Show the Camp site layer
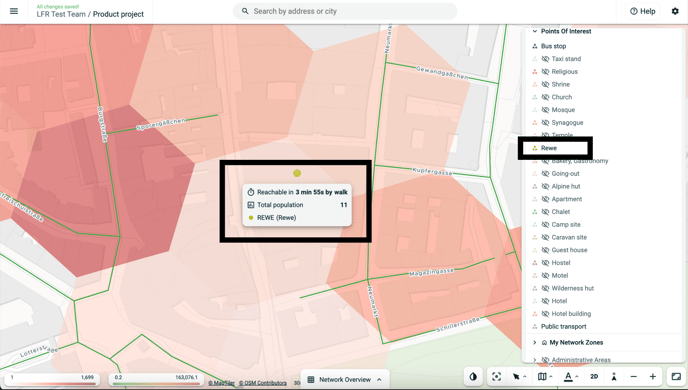Viewport: 688px width, 390px height. (x=545, y=225)
